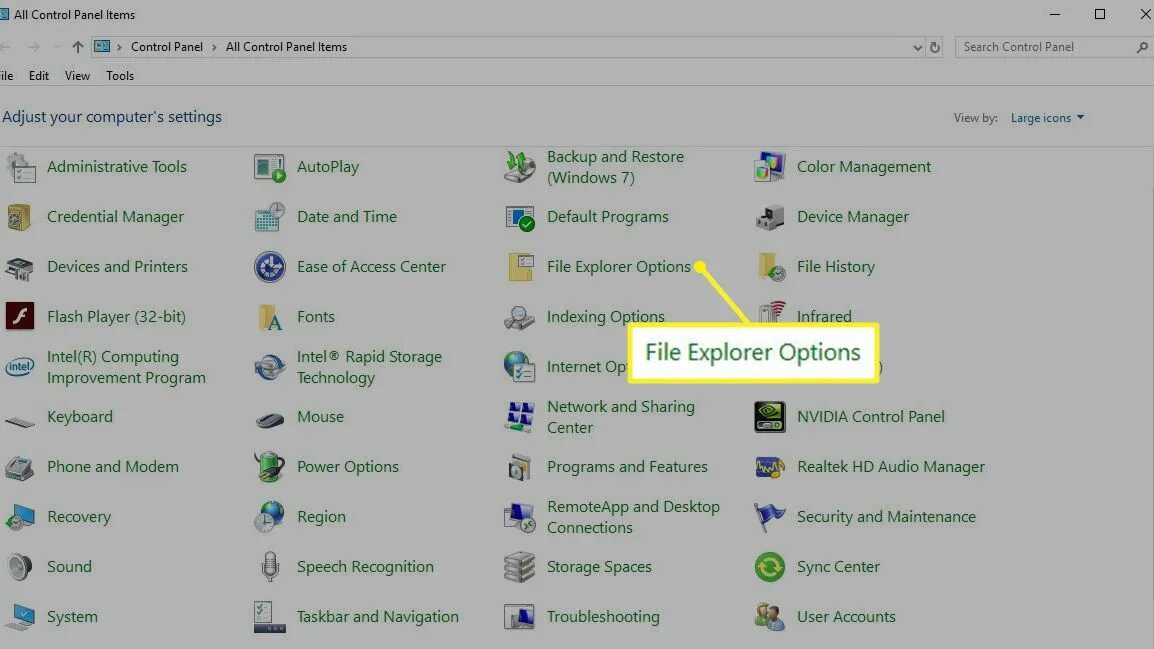Click the Forward navigation arrow
Viewport: 1154px width, 649px height.
pos(34,47)
